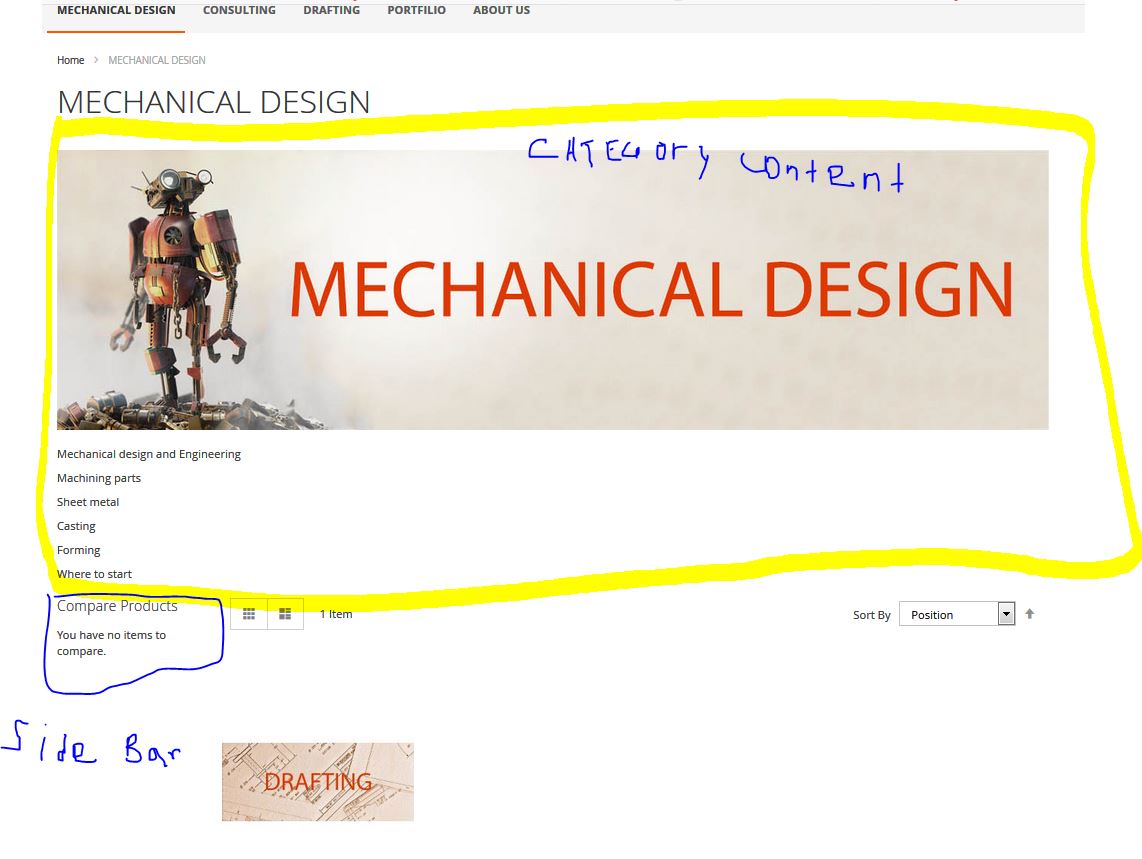
Task: Click the Where to start link
Action: pyautogui.click(x=94, y=574)
